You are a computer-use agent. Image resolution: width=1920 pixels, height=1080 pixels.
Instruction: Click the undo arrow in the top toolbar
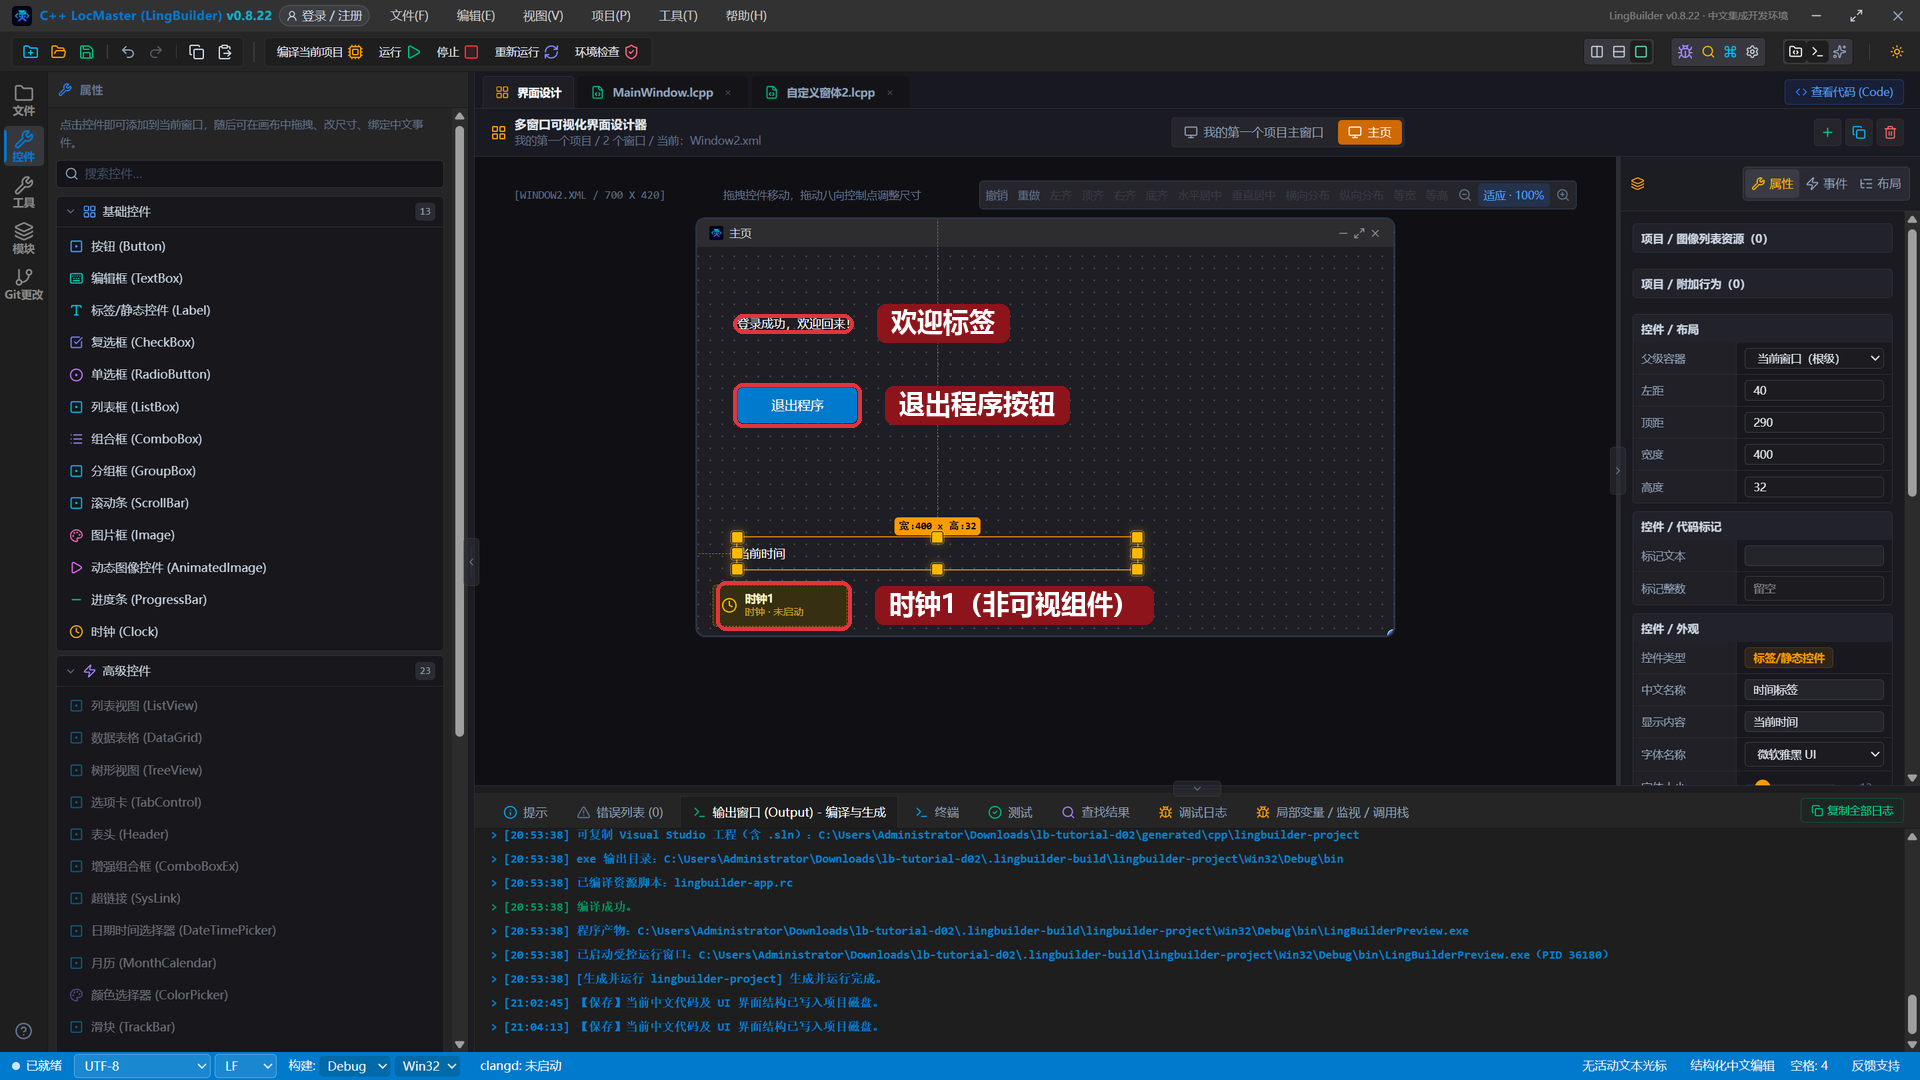pos(128,52)
